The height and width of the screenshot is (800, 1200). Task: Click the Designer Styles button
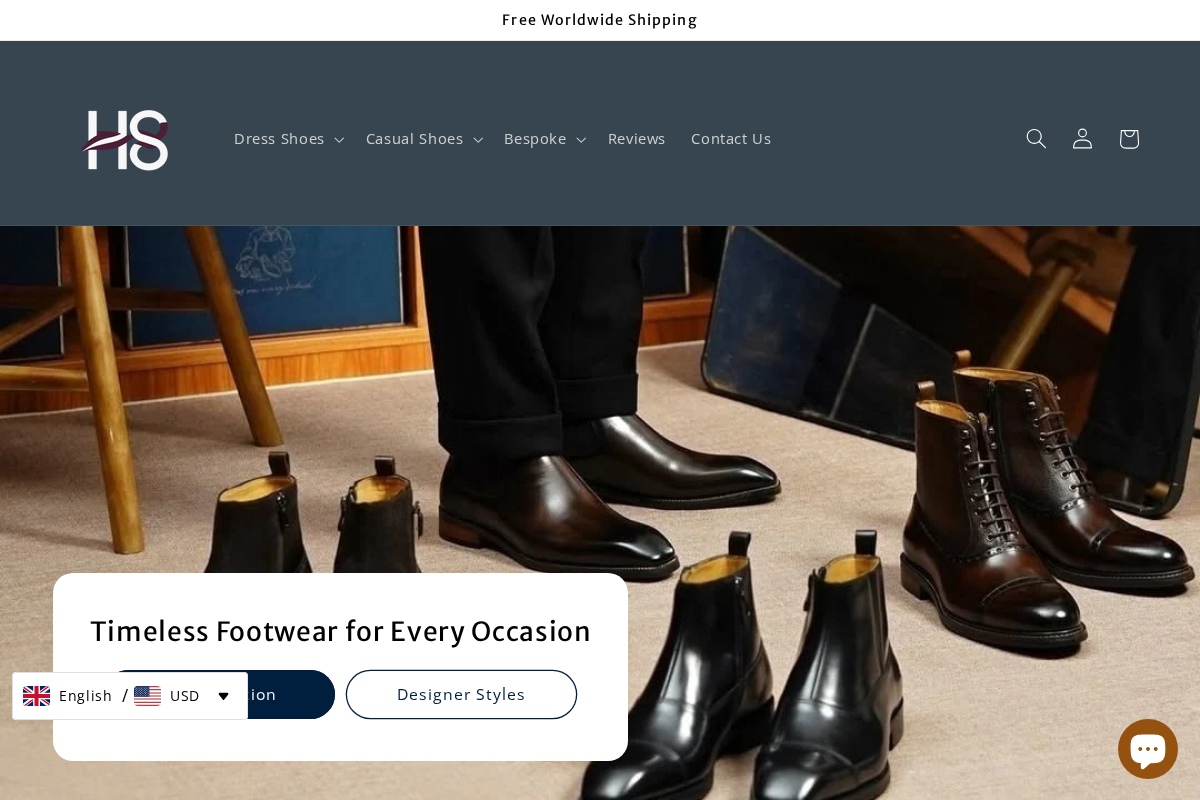461,694
